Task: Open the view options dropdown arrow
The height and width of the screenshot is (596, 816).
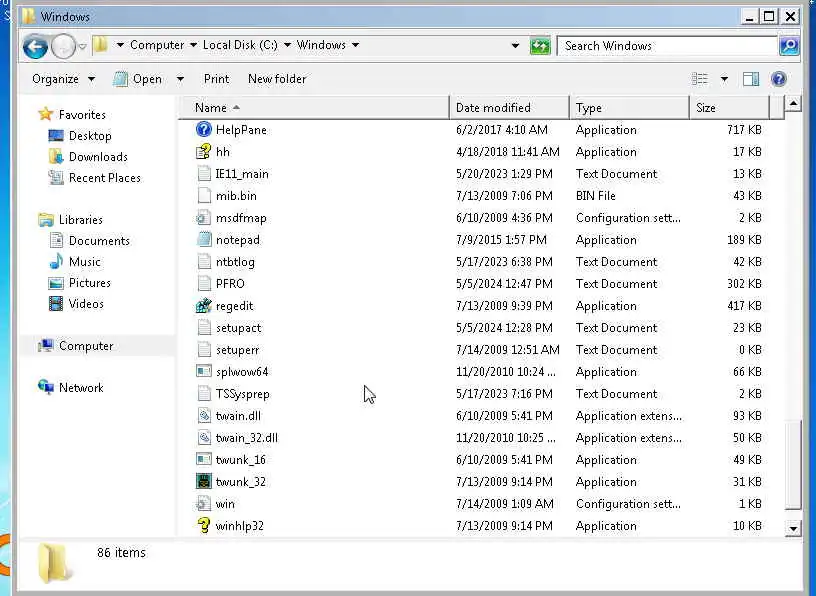Action: [724, 79]
